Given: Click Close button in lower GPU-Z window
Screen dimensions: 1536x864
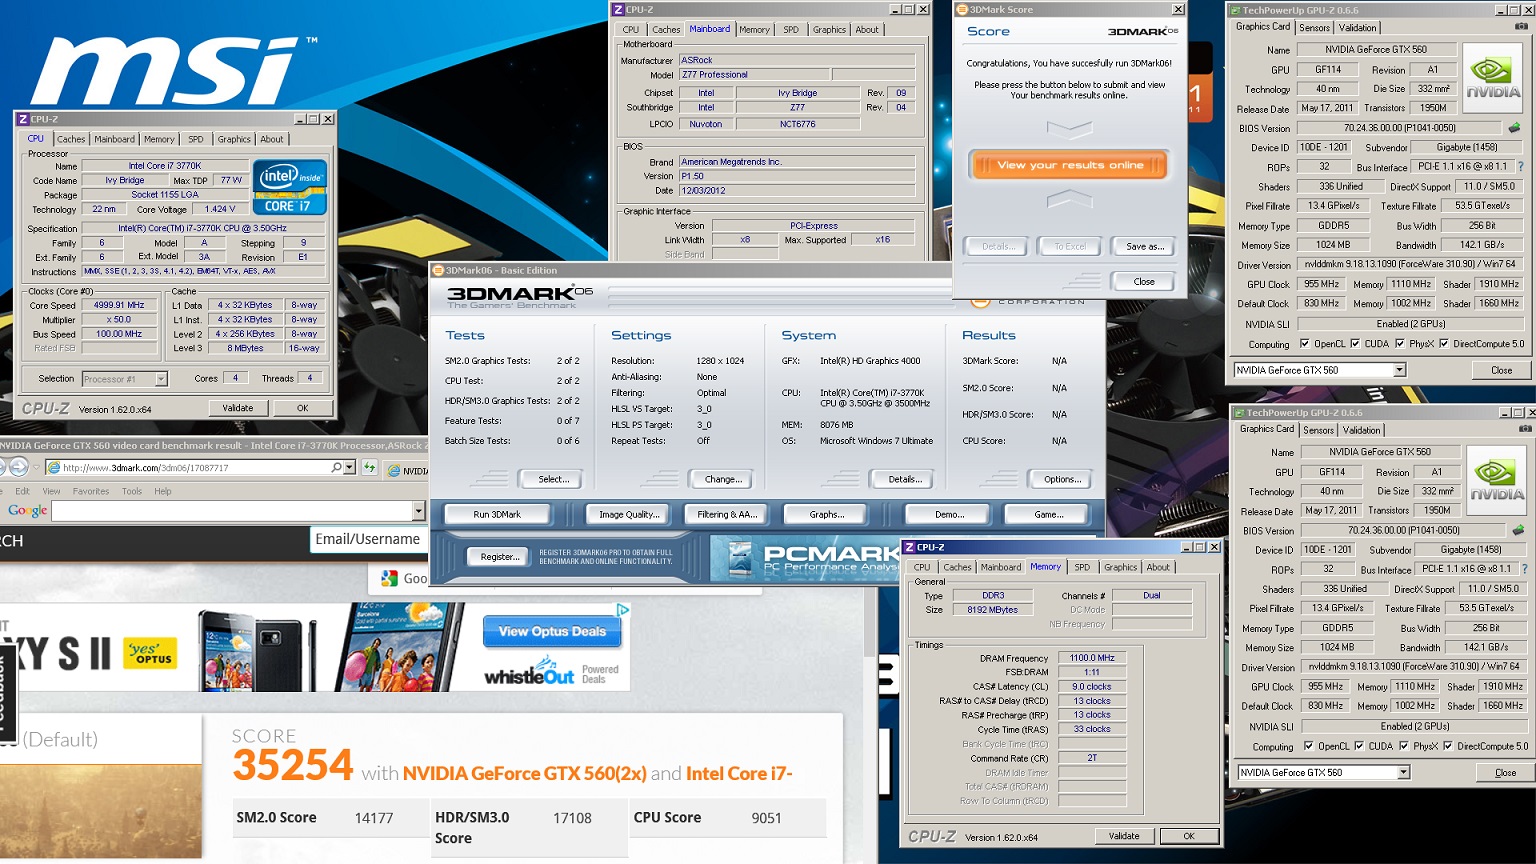Looking at the screenshot, I should pyautogui.click(x=1505, y=772).
